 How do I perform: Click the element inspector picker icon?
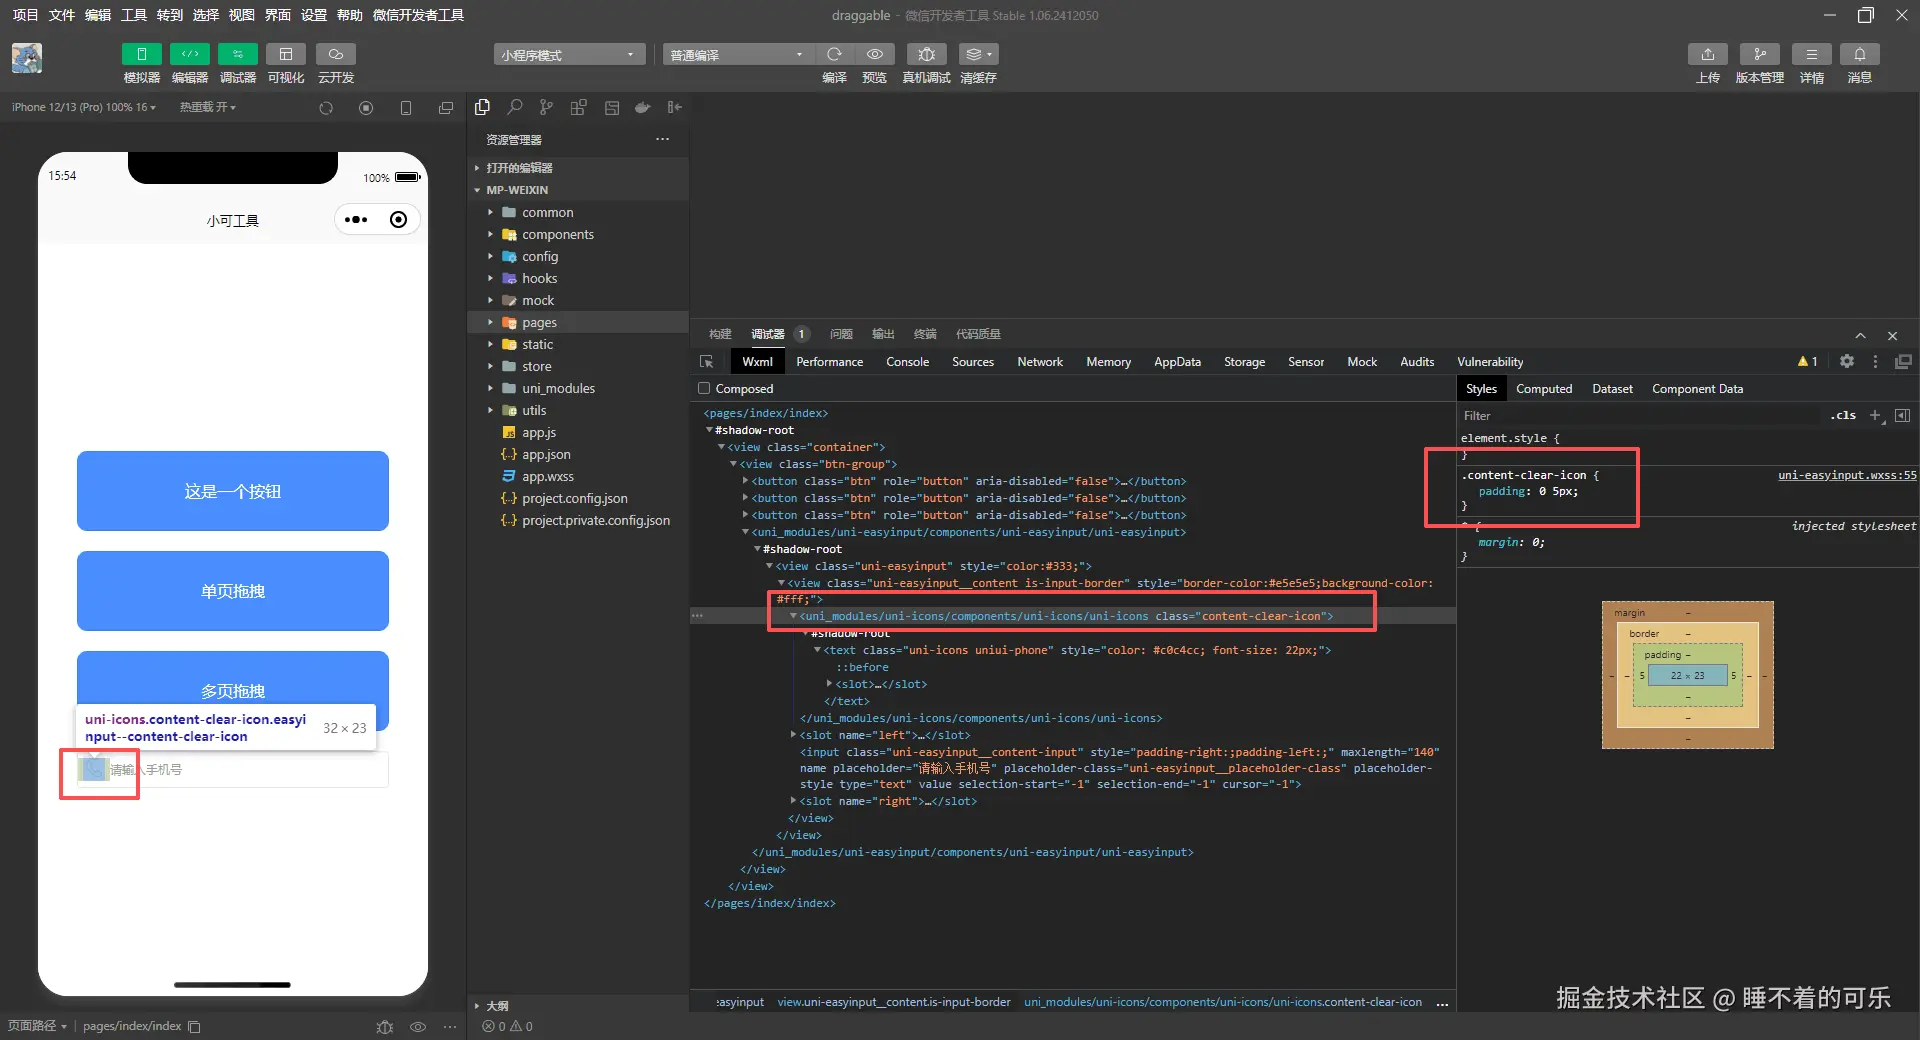click(x=707, y=362)
